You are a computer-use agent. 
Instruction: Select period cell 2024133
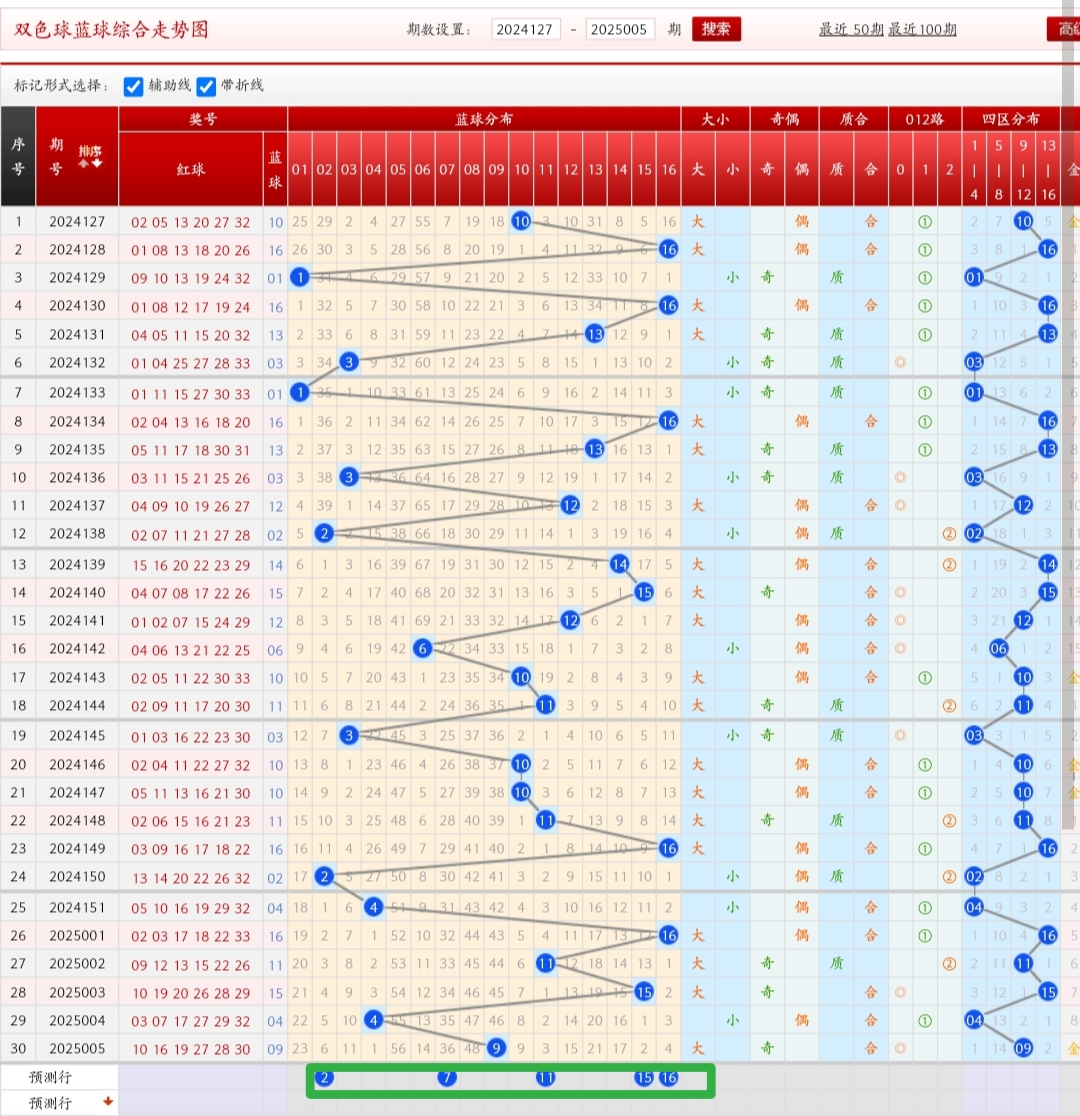(x=77, y=392)
